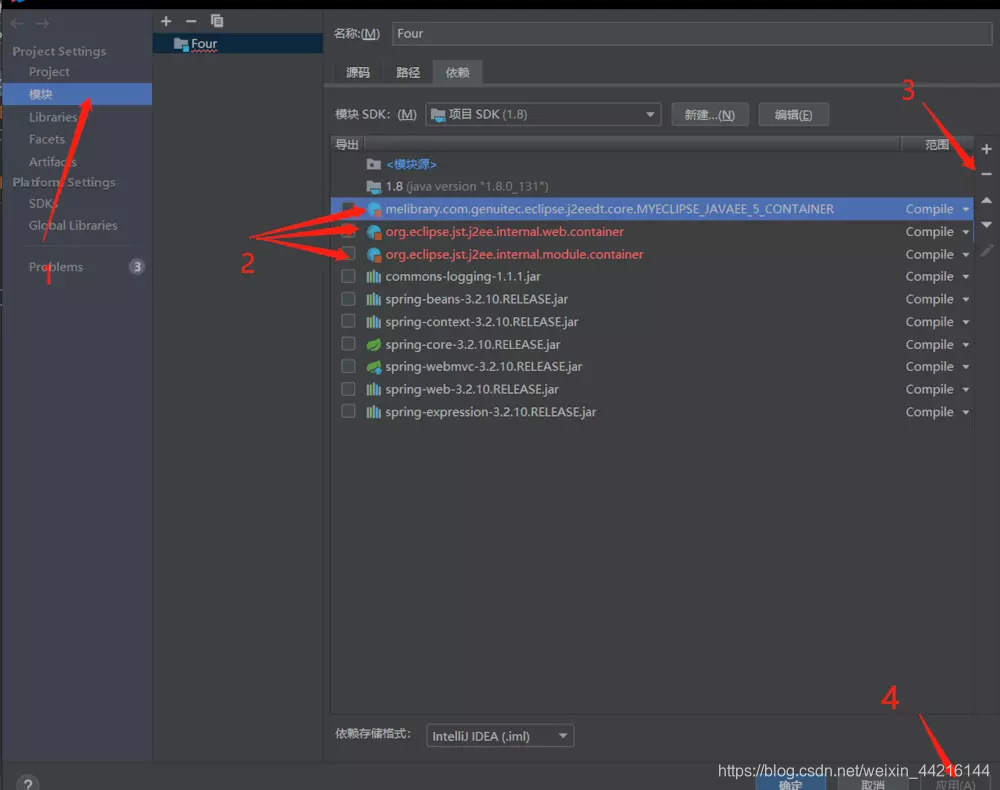Move dependency down with the down arrow
Screen dimensions: 1000x790
[986, 224]
